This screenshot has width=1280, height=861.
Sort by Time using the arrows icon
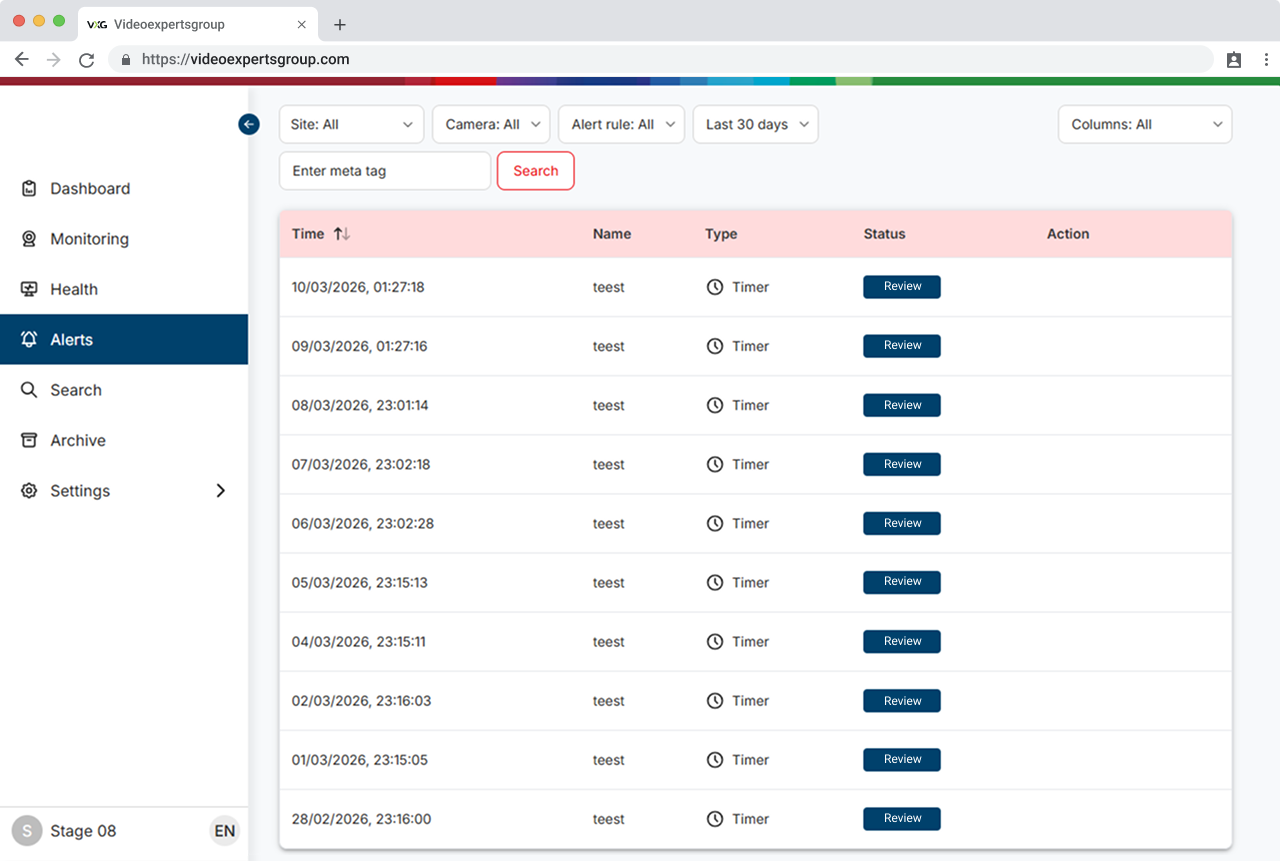(x=342, y=234)
